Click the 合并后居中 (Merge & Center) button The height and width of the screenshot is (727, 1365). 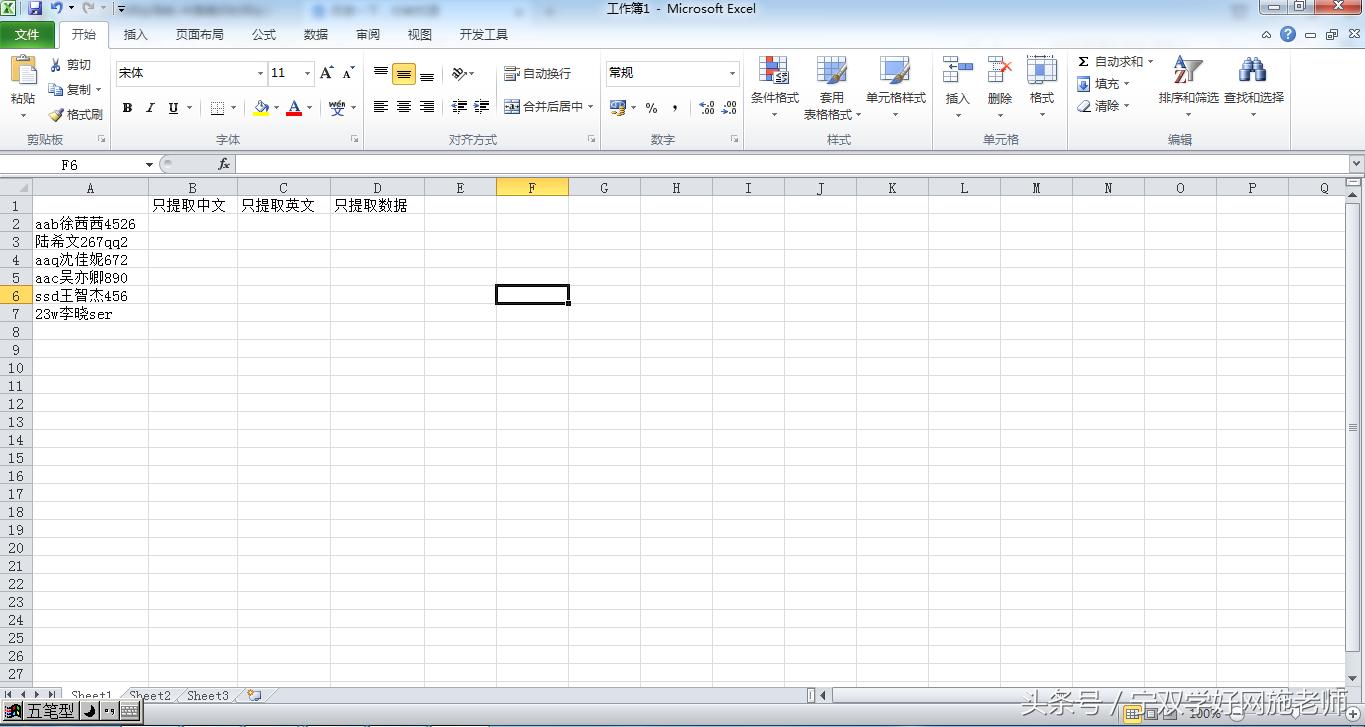[x=543, y=107]
